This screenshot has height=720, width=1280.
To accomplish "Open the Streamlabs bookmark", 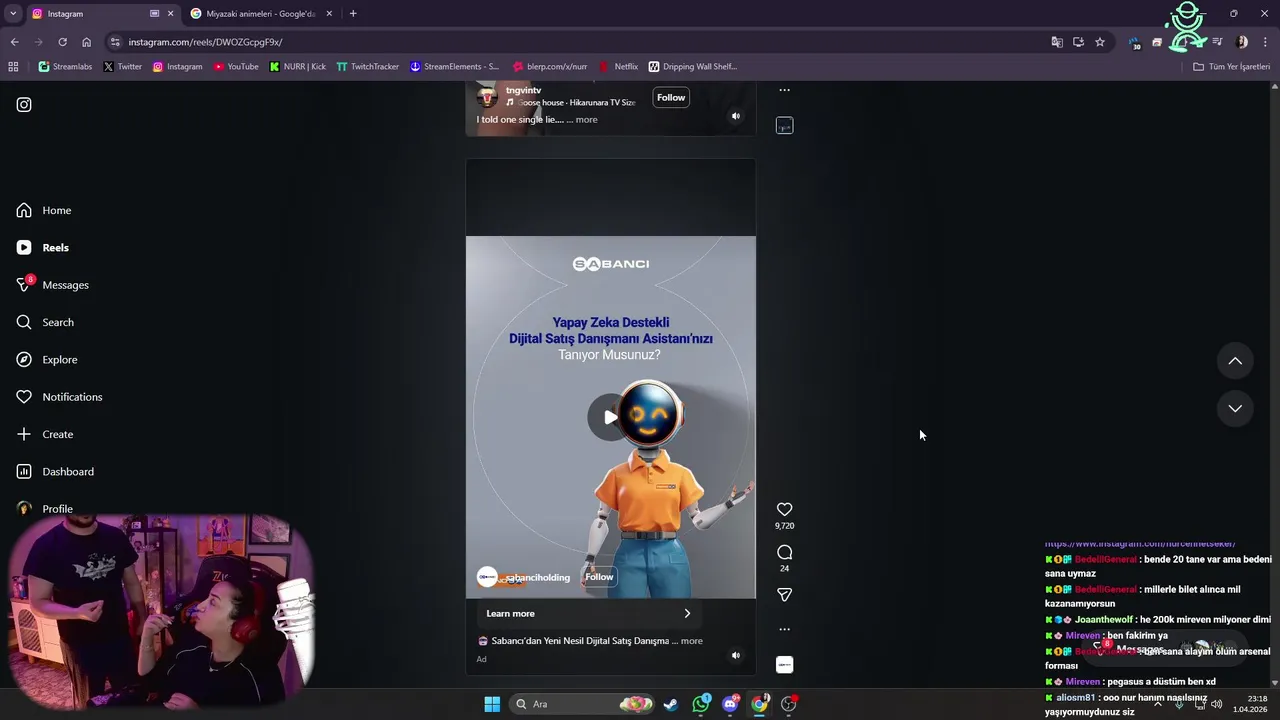I will (65, 67).
